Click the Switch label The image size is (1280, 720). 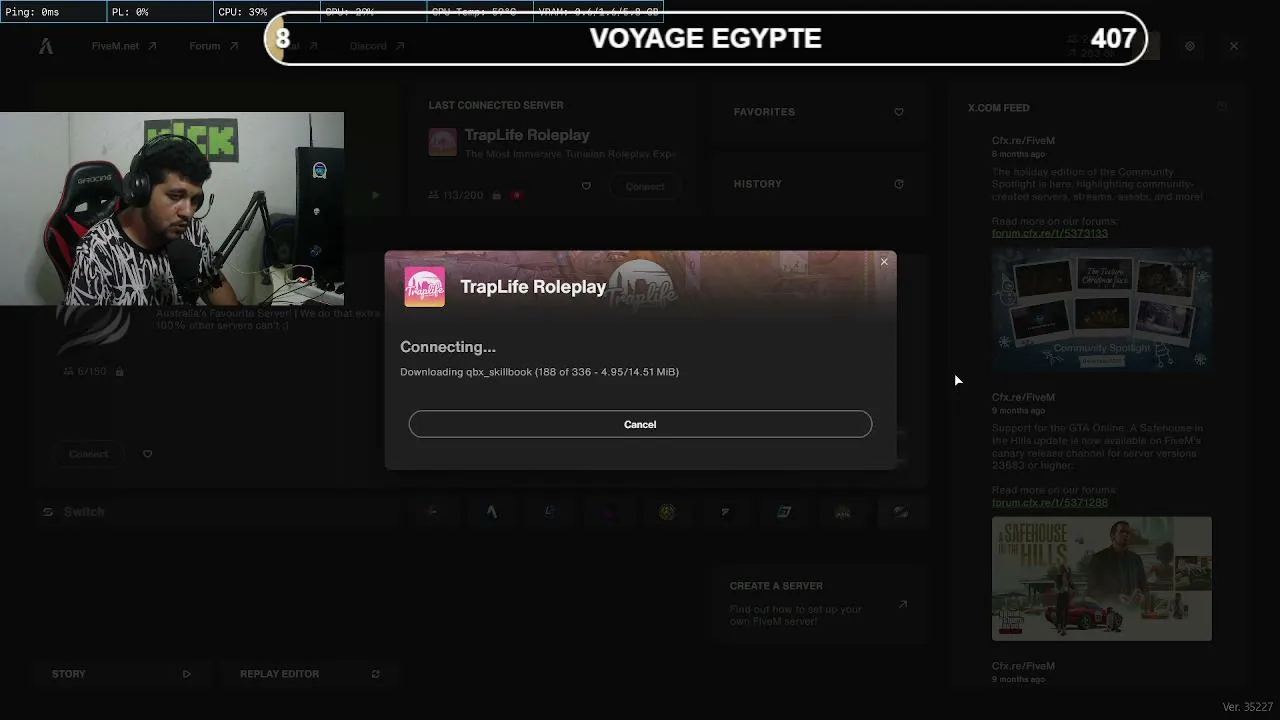[x=84, y=512]
